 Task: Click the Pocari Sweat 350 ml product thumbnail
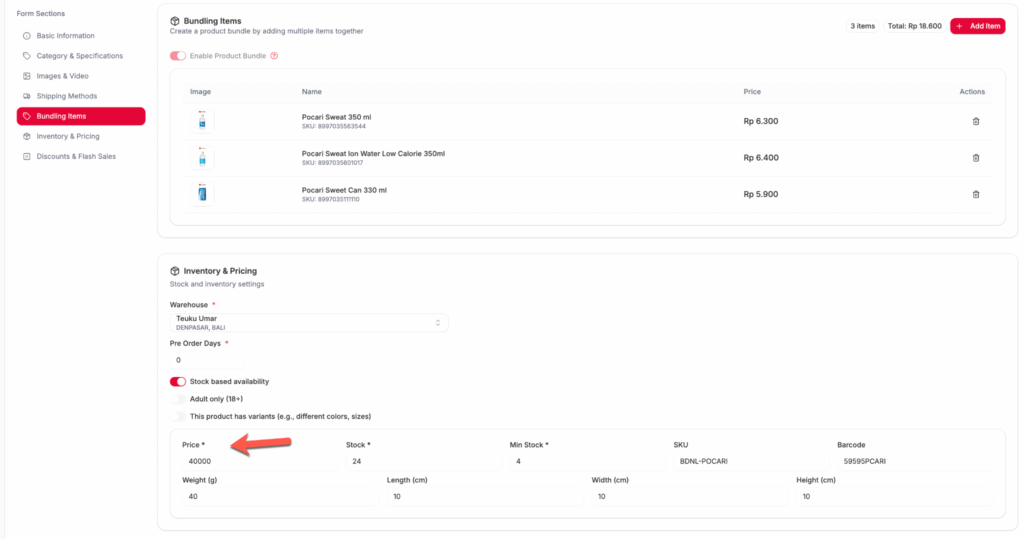(202, 121)
